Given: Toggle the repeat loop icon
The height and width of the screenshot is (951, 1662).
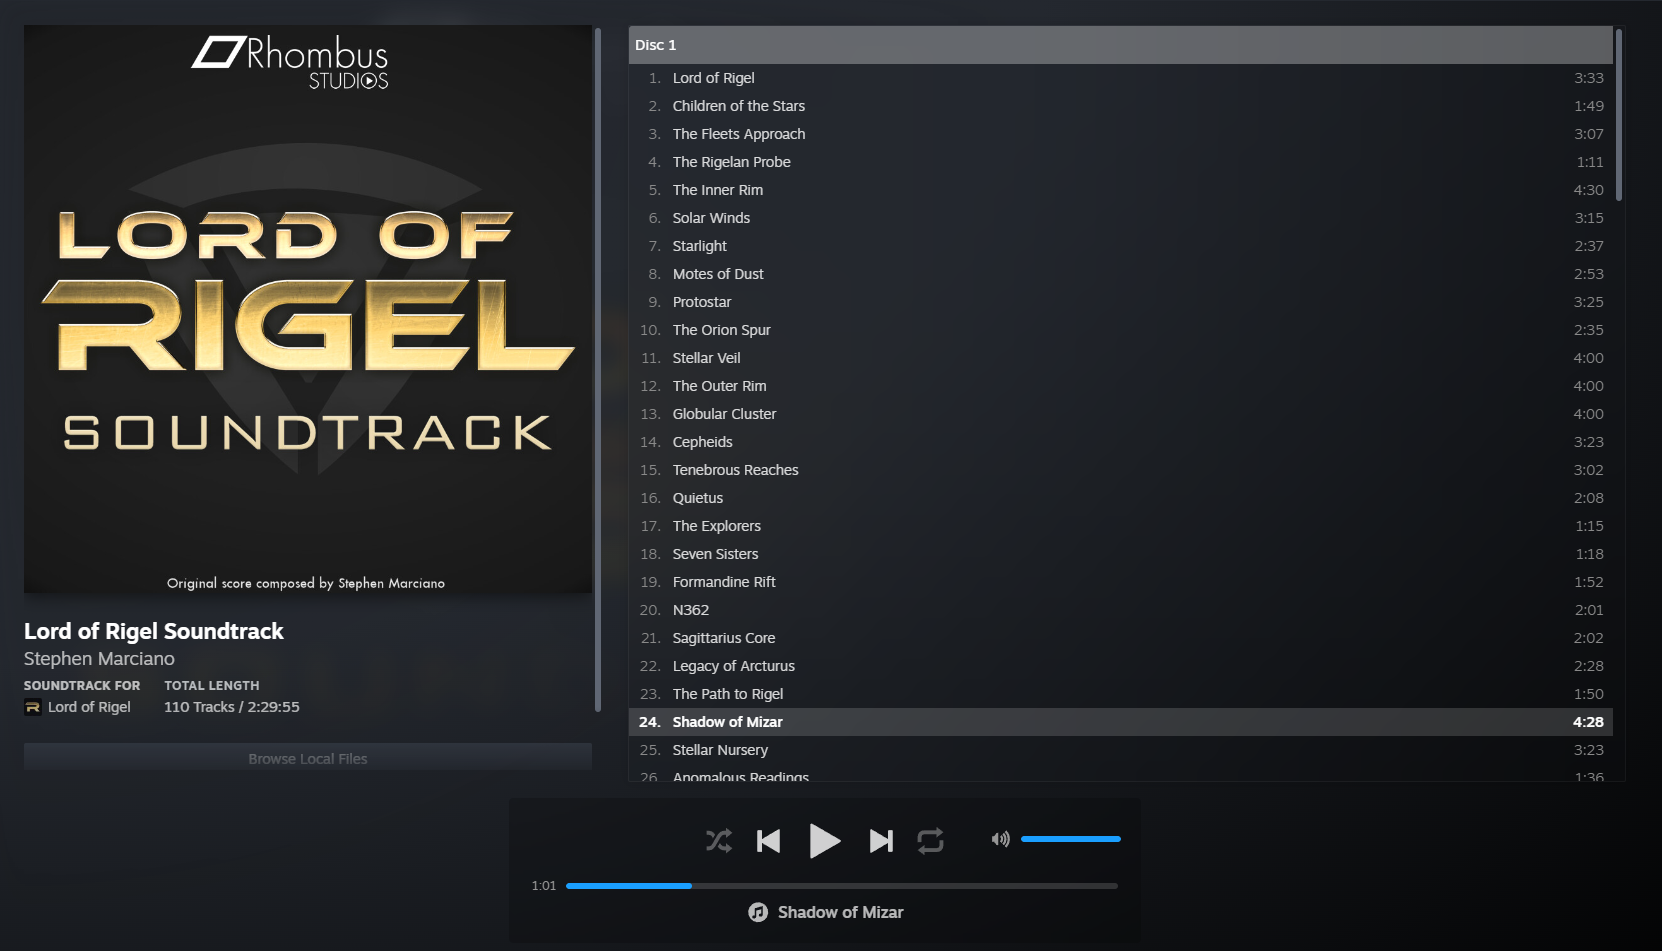Looking at the screenshot, I should coord(930,841).
